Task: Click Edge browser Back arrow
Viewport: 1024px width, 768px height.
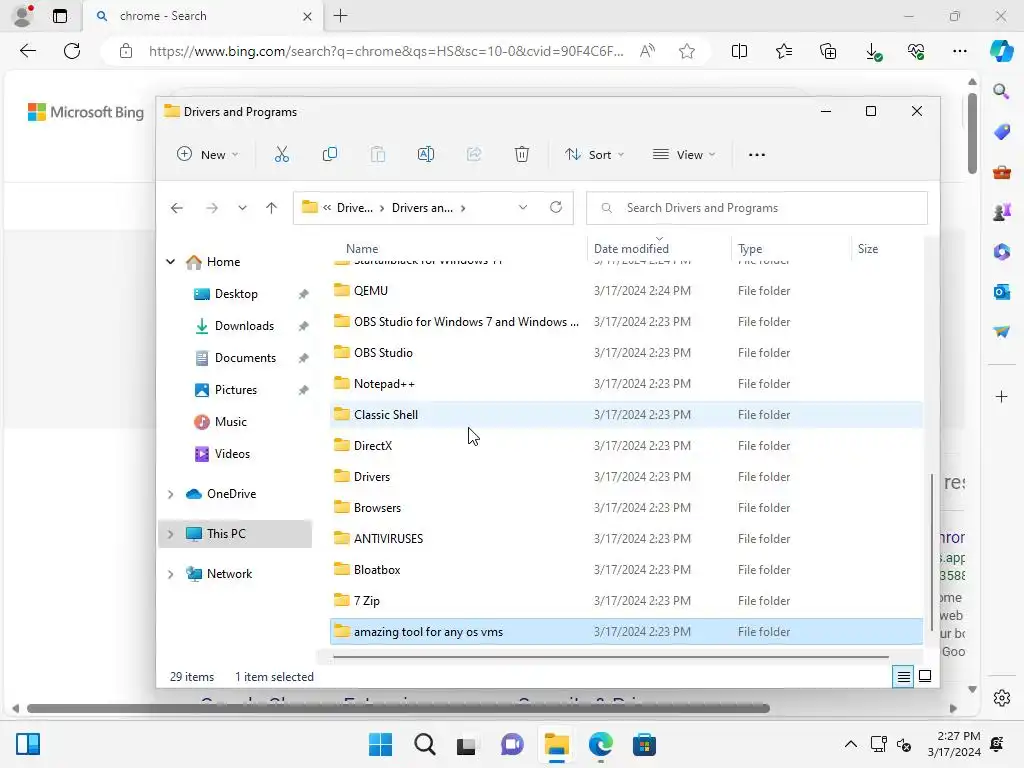Action: 27,51
